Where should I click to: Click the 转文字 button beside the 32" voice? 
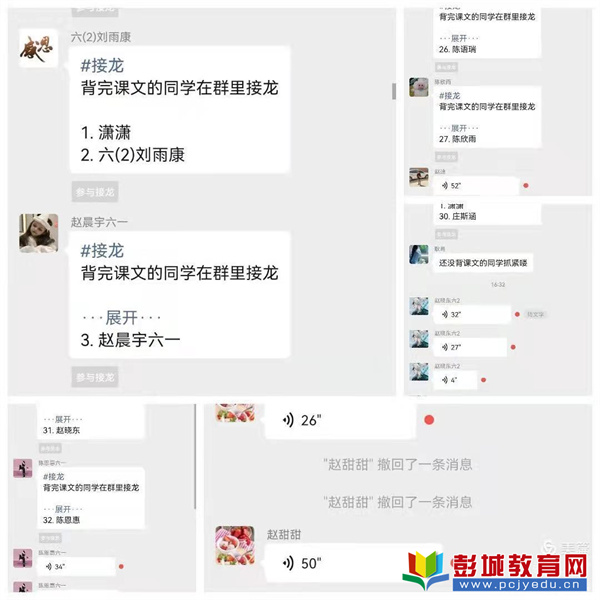click(535, 315)
